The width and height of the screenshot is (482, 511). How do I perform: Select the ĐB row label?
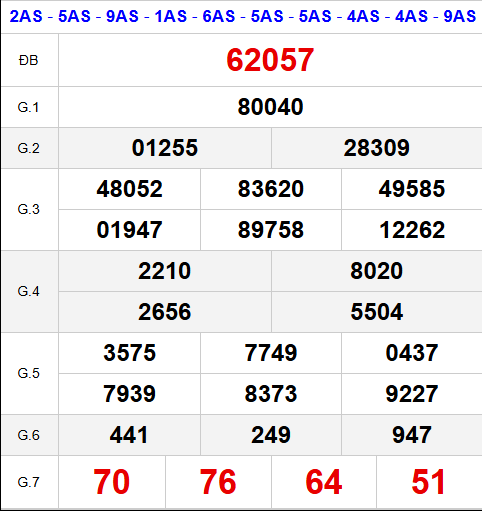[29, 61]
